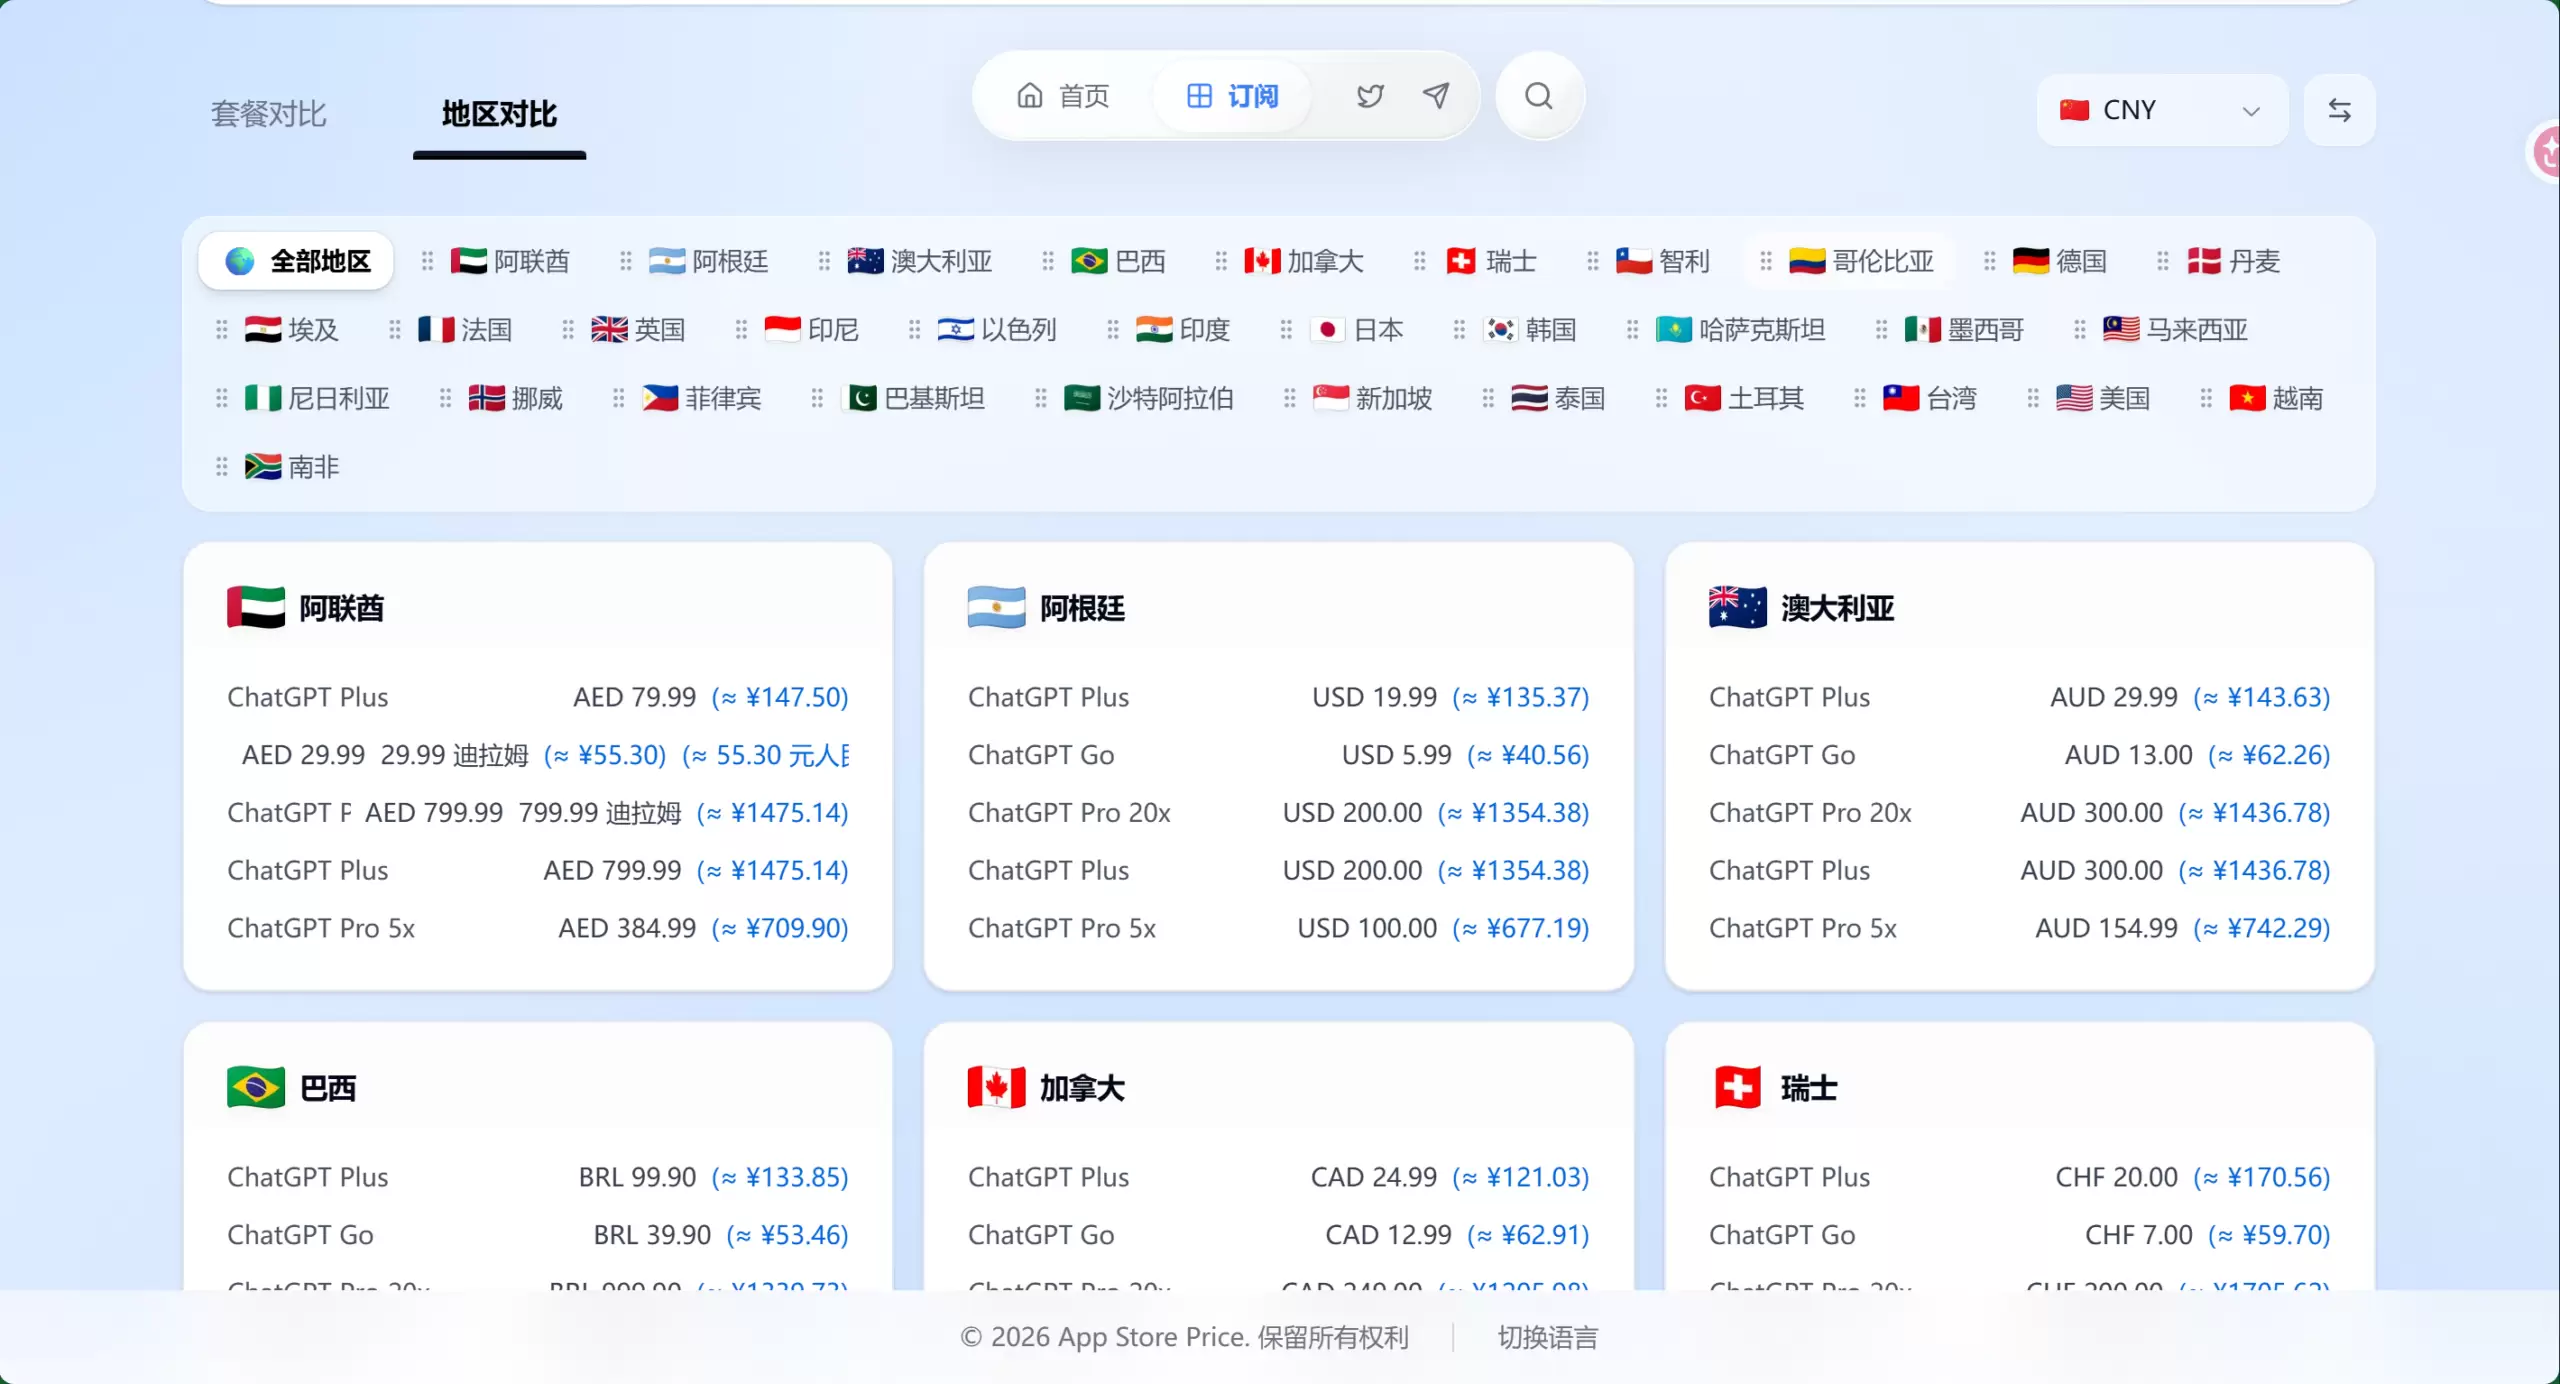Image resolution: width=2560 pixels, height=1384 pixels.
Task: Go to 首页 home in navigation
Action: [x=1063, y=96]
